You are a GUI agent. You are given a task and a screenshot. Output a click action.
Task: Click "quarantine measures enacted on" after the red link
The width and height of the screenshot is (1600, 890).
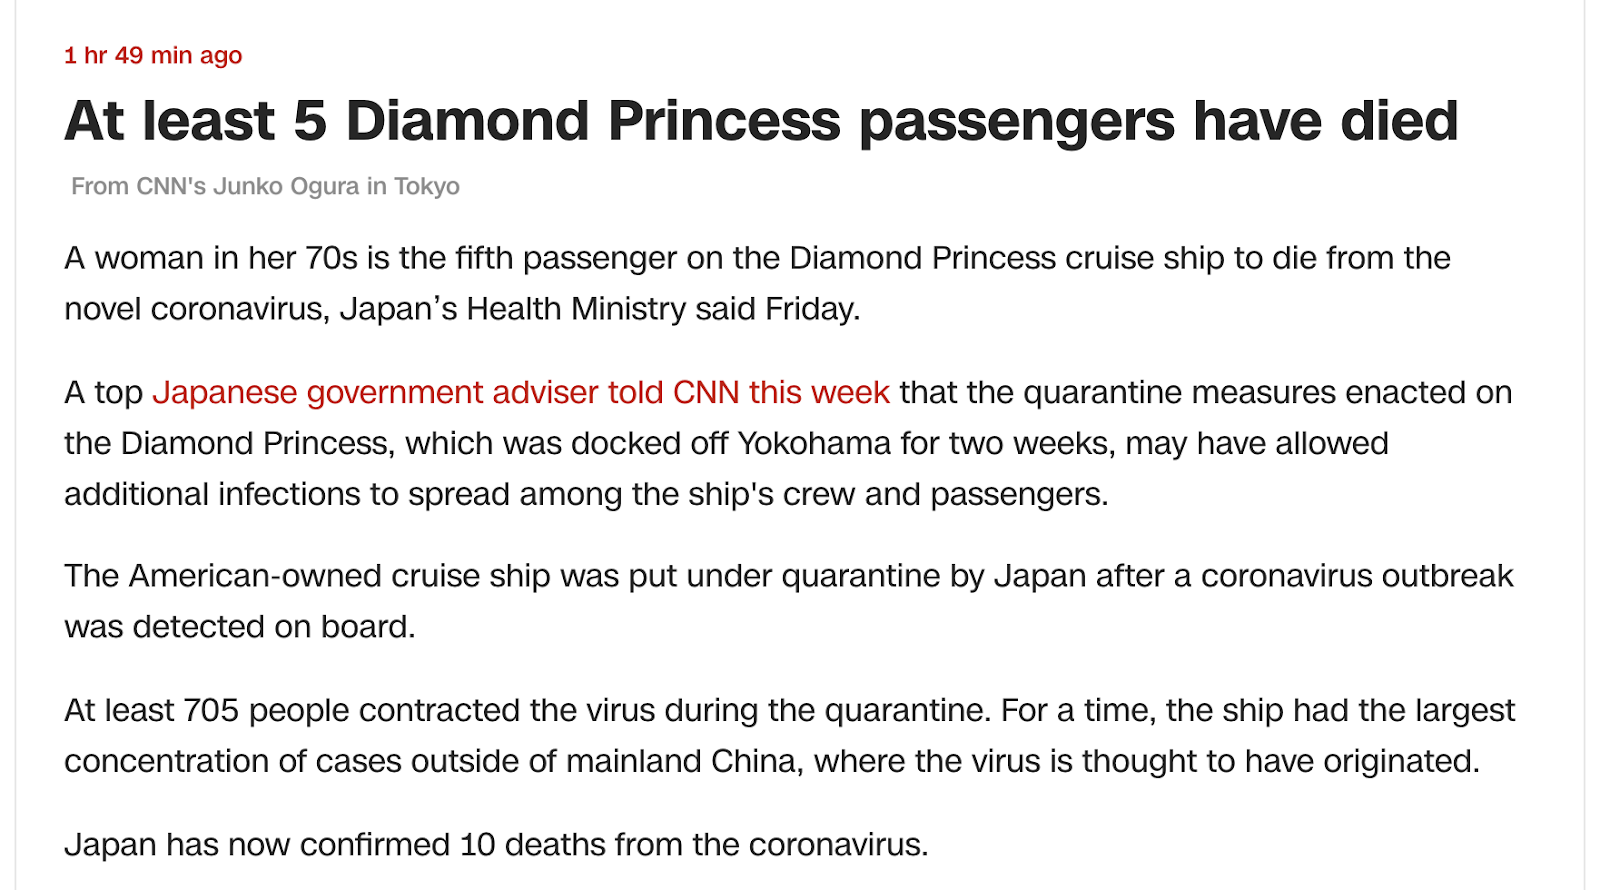[1267, 392]
